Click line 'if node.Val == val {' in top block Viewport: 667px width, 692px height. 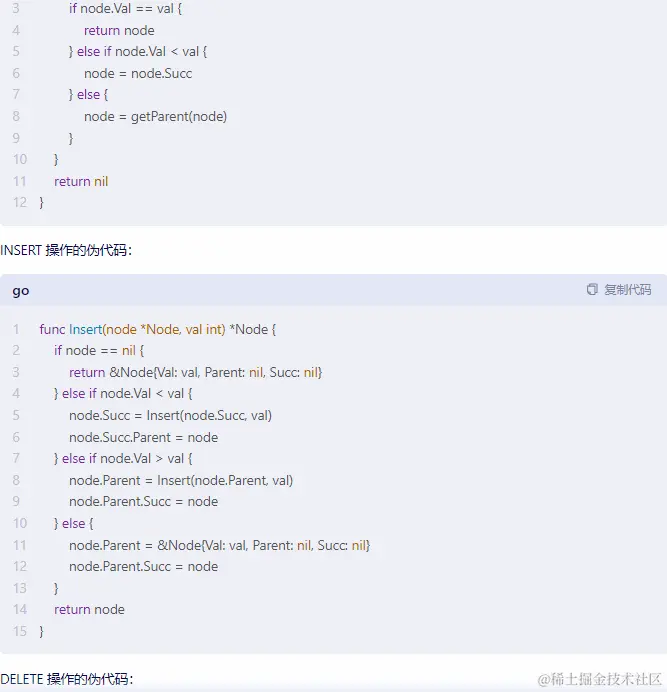(125, 9)
